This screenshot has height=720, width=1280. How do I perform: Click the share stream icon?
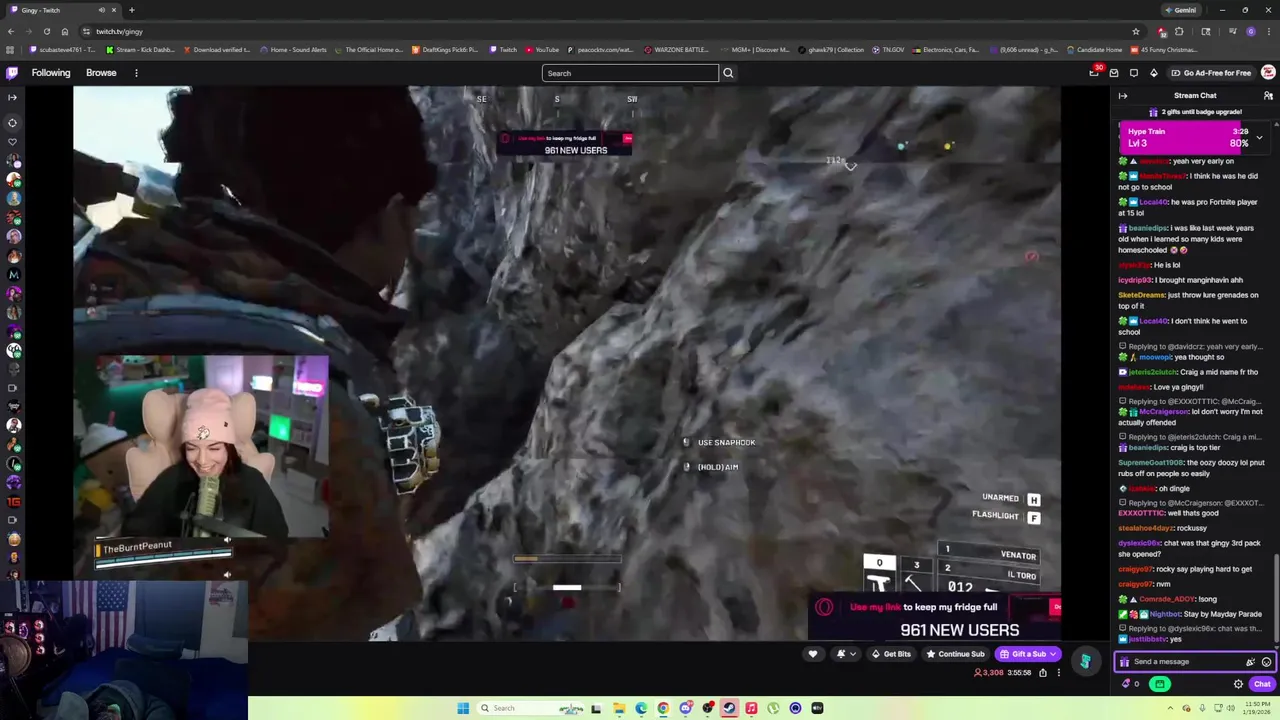[x=1042, y=673]
